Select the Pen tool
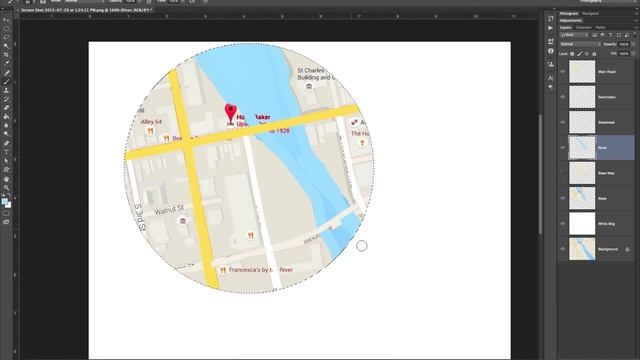 6,143
